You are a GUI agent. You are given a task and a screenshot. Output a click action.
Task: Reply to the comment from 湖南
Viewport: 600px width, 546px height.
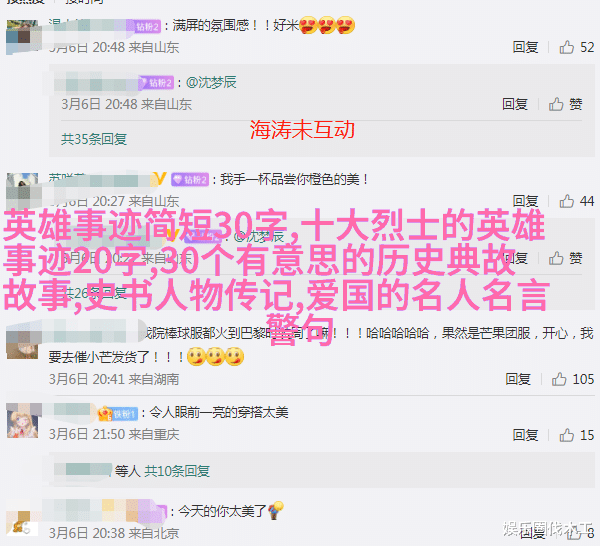518,379
